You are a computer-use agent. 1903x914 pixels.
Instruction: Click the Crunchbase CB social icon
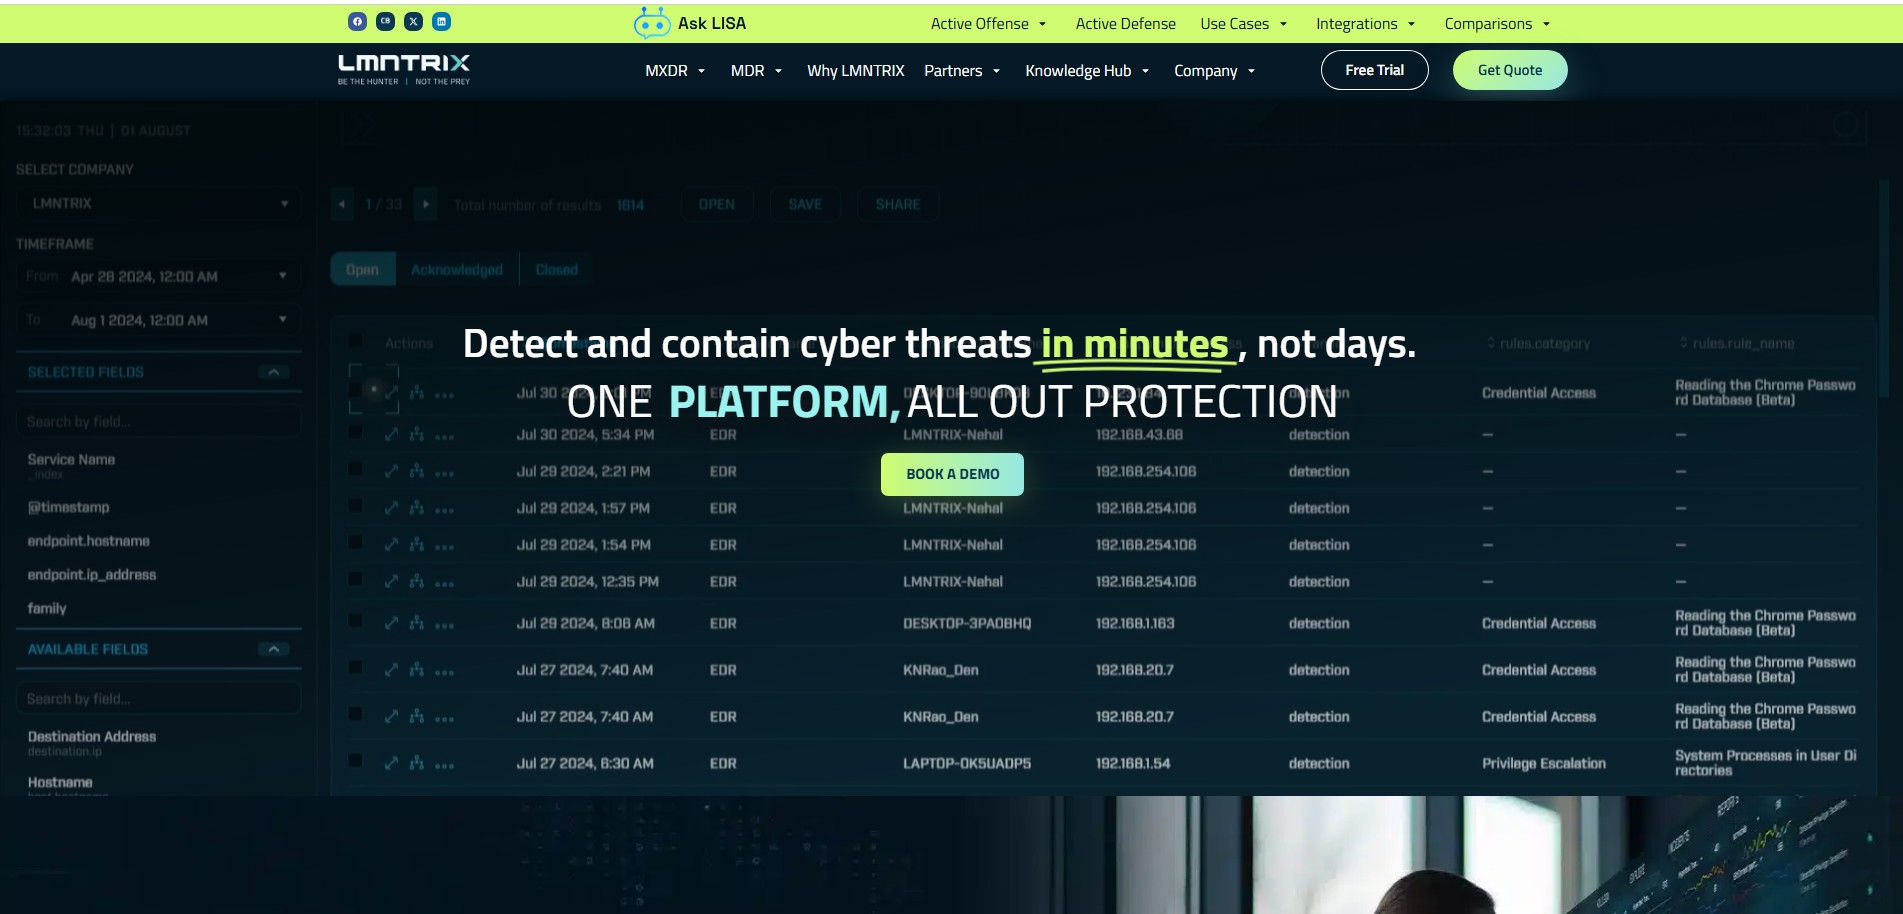(x=385, y=21)
